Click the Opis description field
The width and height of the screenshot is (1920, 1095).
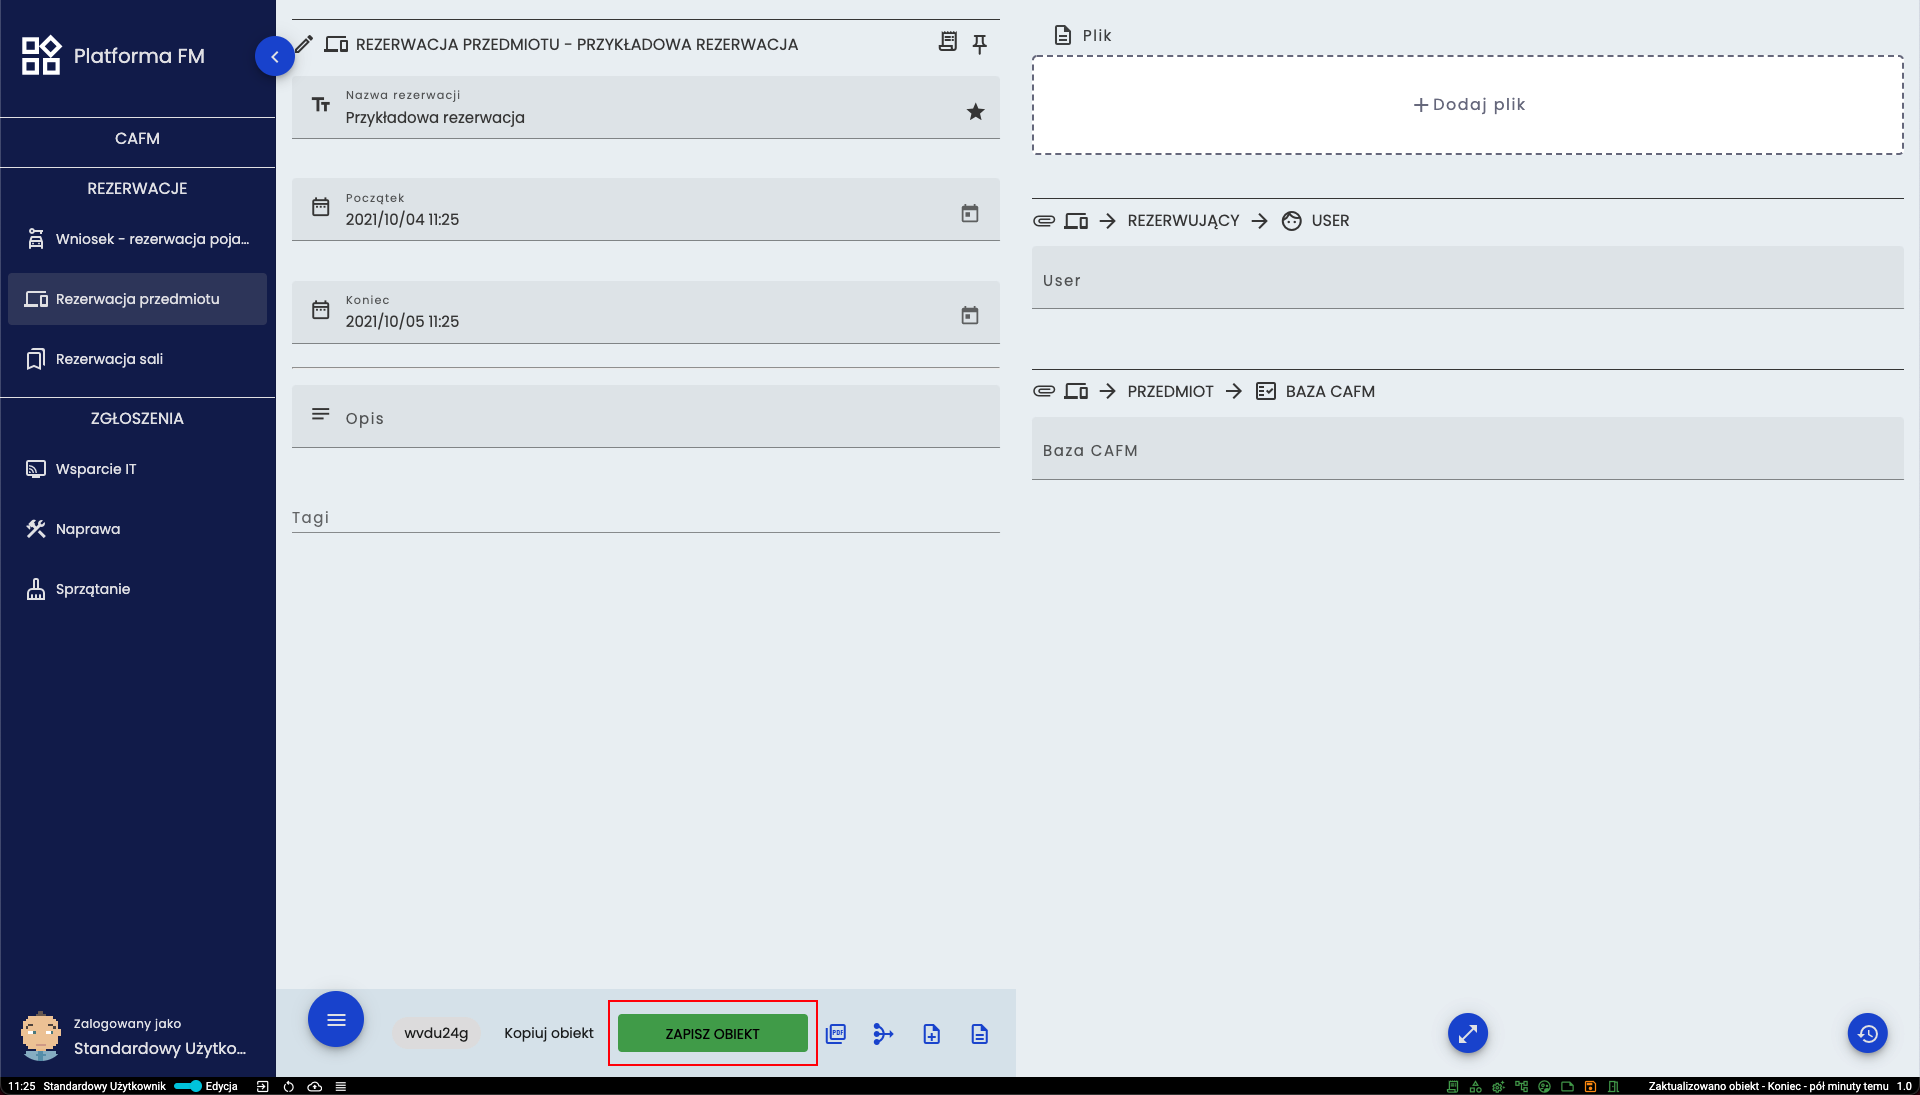646,417
